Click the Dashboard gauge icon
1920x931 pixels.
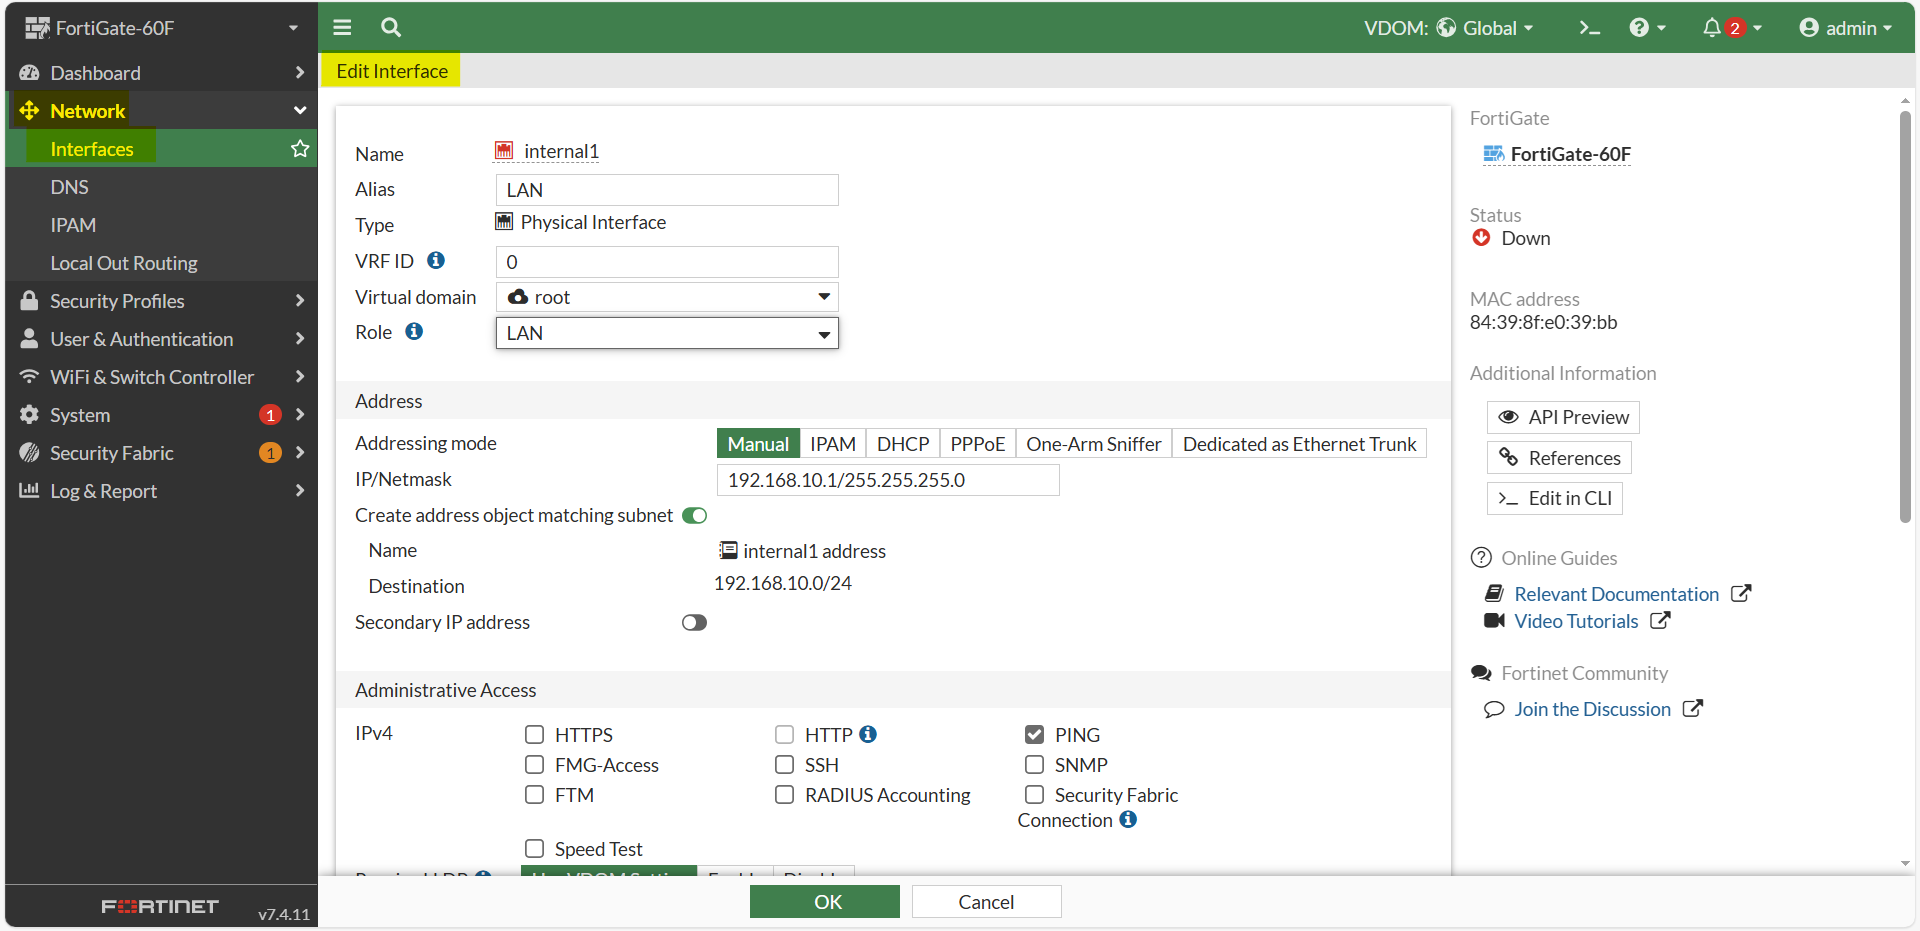tap(29, 73)
